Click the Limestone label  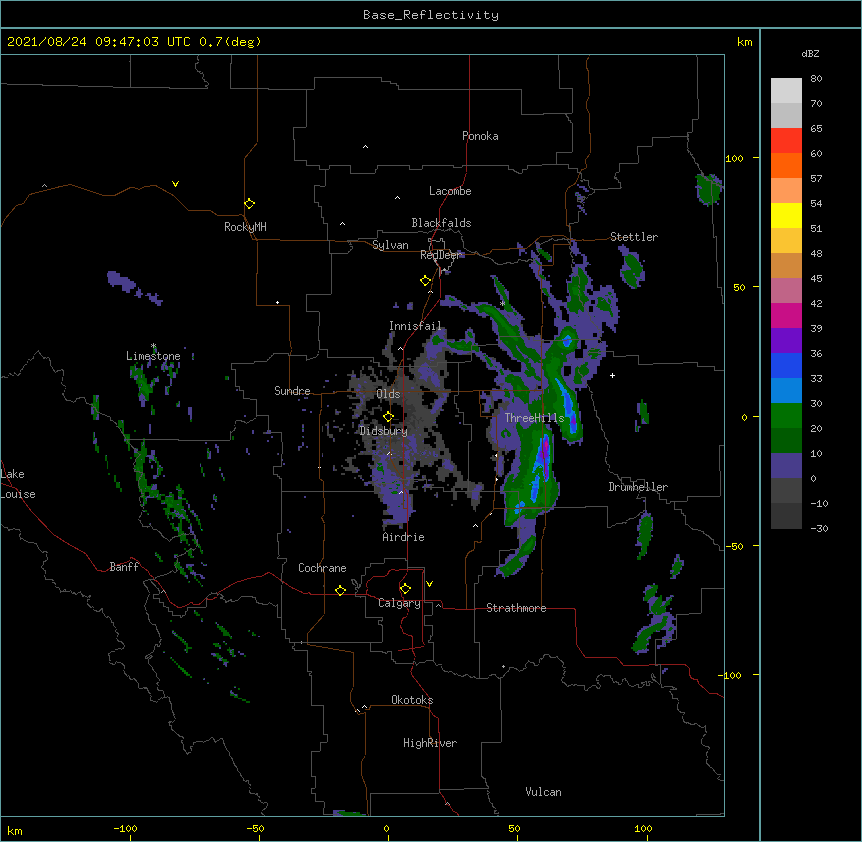(x=153, y=356)
